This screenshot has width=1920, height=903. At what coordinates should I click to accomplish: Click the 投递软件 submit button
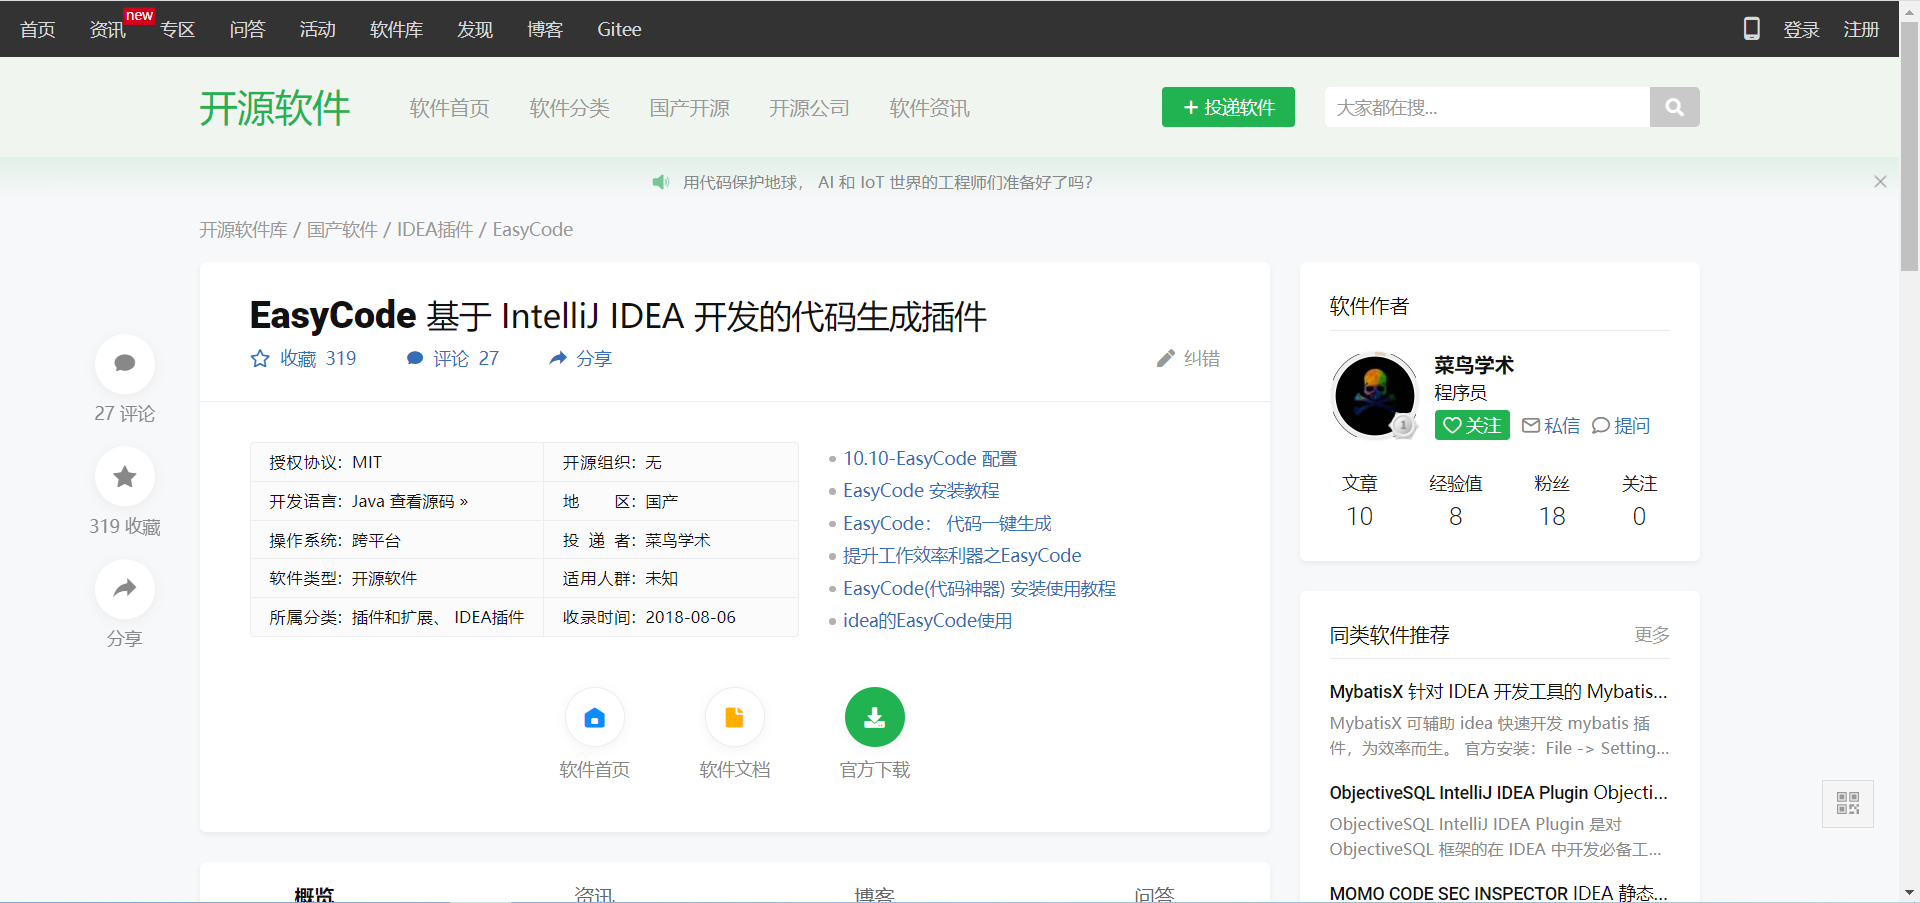1228,107
